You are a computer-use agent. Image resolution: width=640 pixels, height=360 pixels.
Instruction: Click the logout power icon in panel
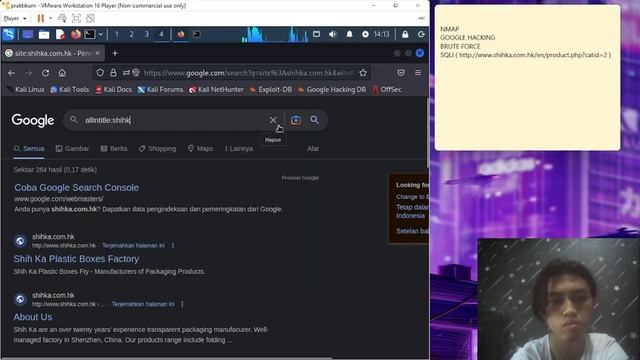tap(421, 34)
